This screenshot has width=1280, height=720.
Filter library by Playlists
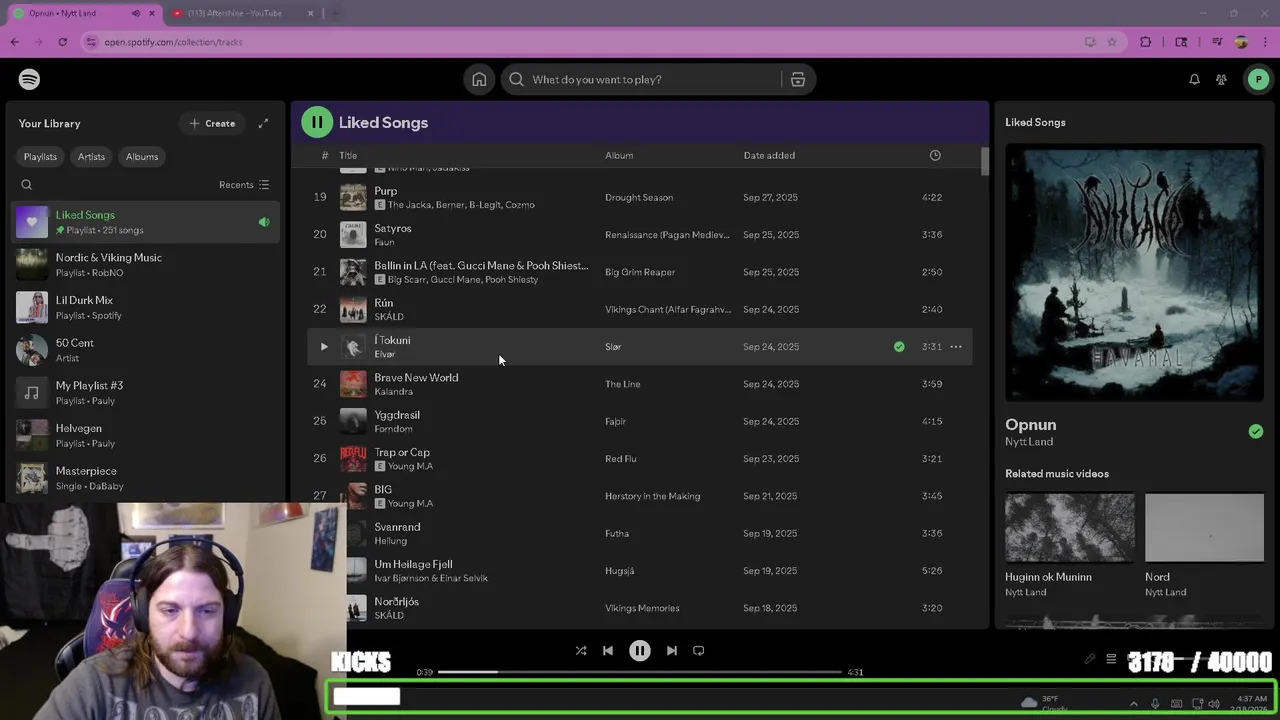coord(40,157)
